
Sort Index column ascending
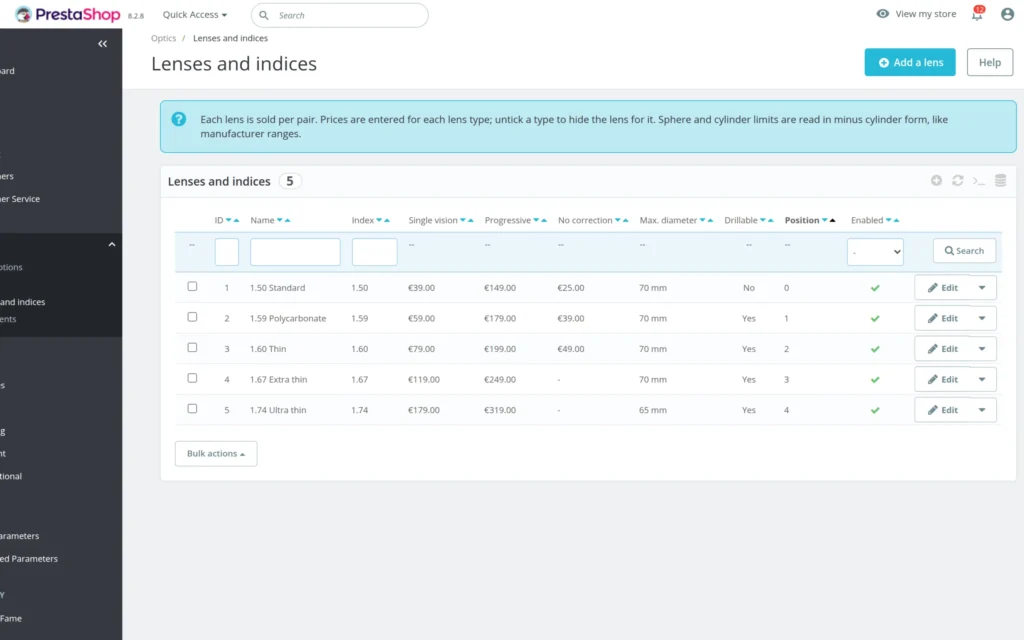pos(387,220)
